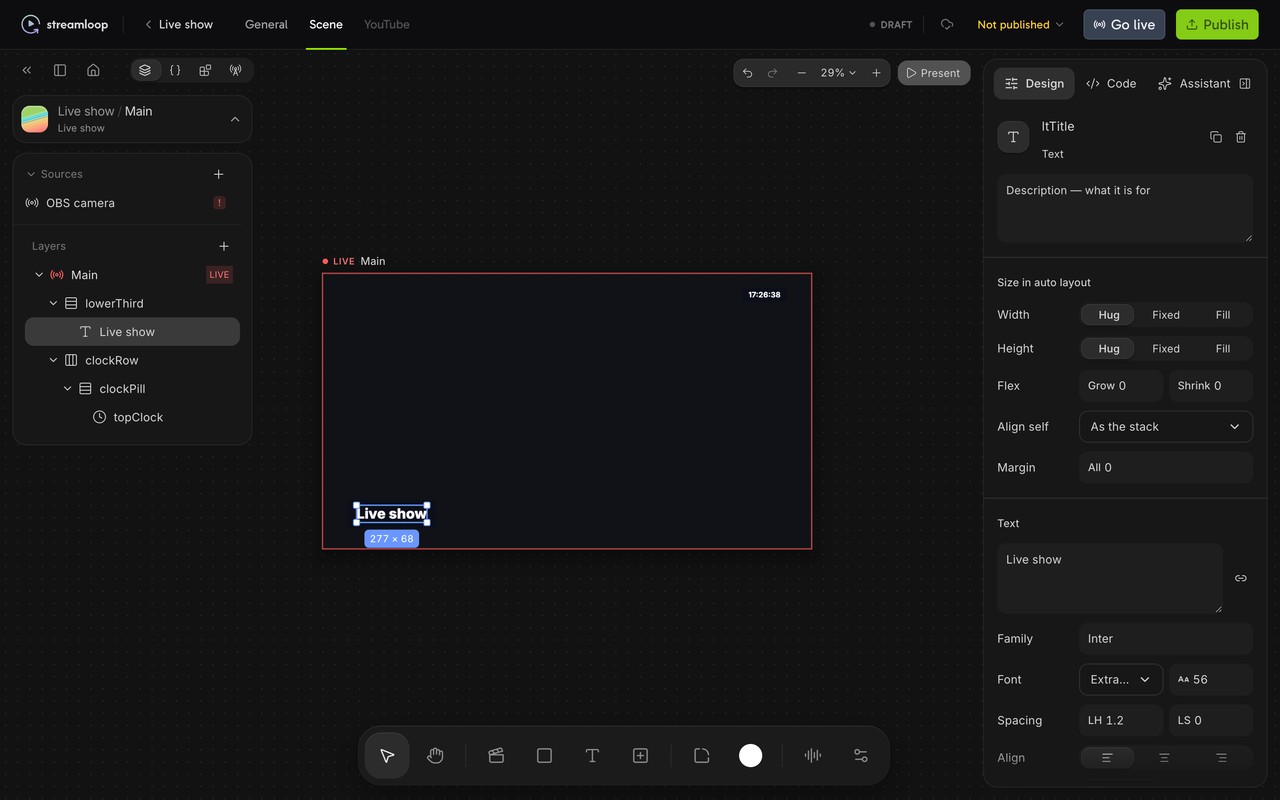The height and width of the screenshot is (800, 1280).
Task: Collapse the Live show / Main scene card
Action: (235, 119)
